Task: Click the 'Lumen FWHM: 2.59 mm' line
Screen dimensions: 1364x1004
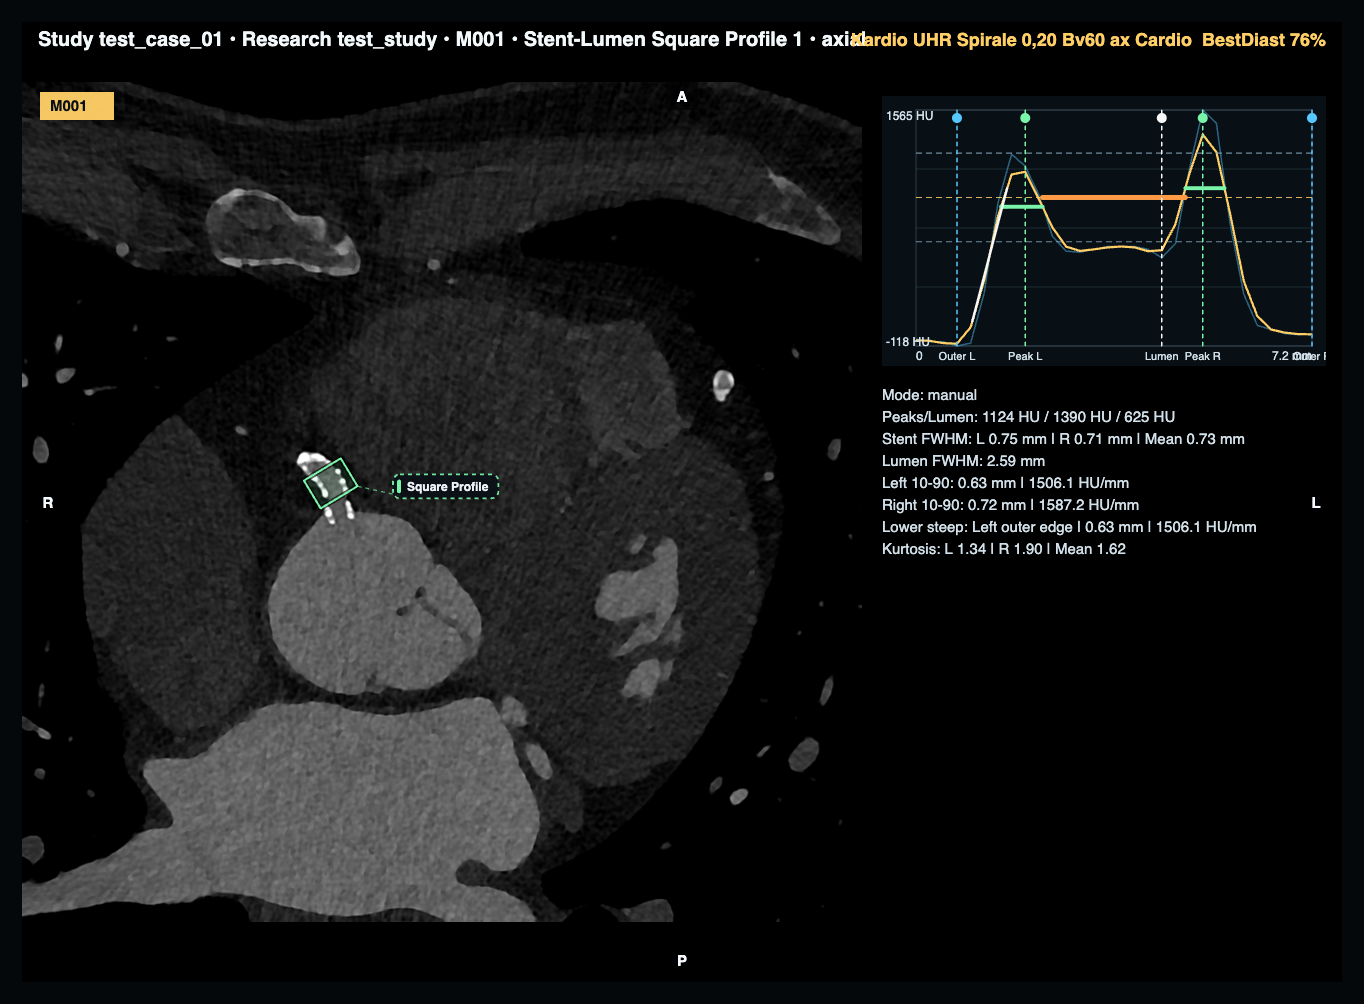Action: coord(963,461)
